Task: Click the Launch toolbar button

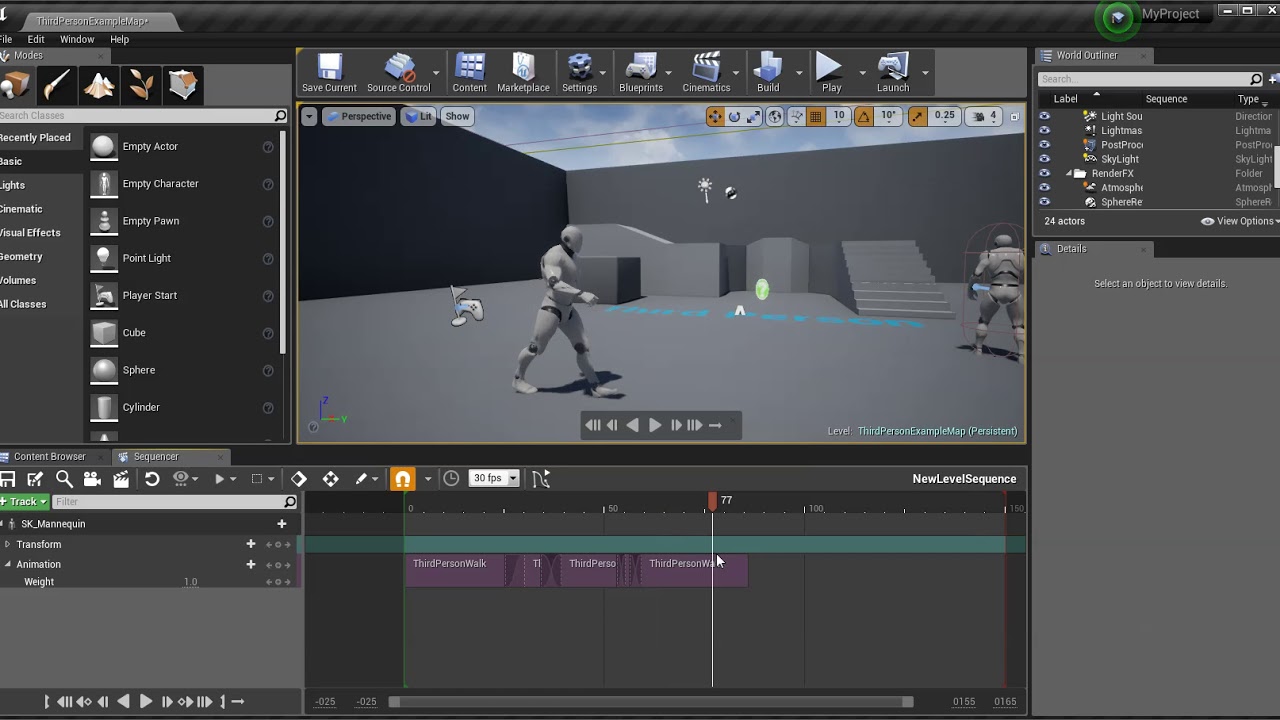Action: point(893,73)
